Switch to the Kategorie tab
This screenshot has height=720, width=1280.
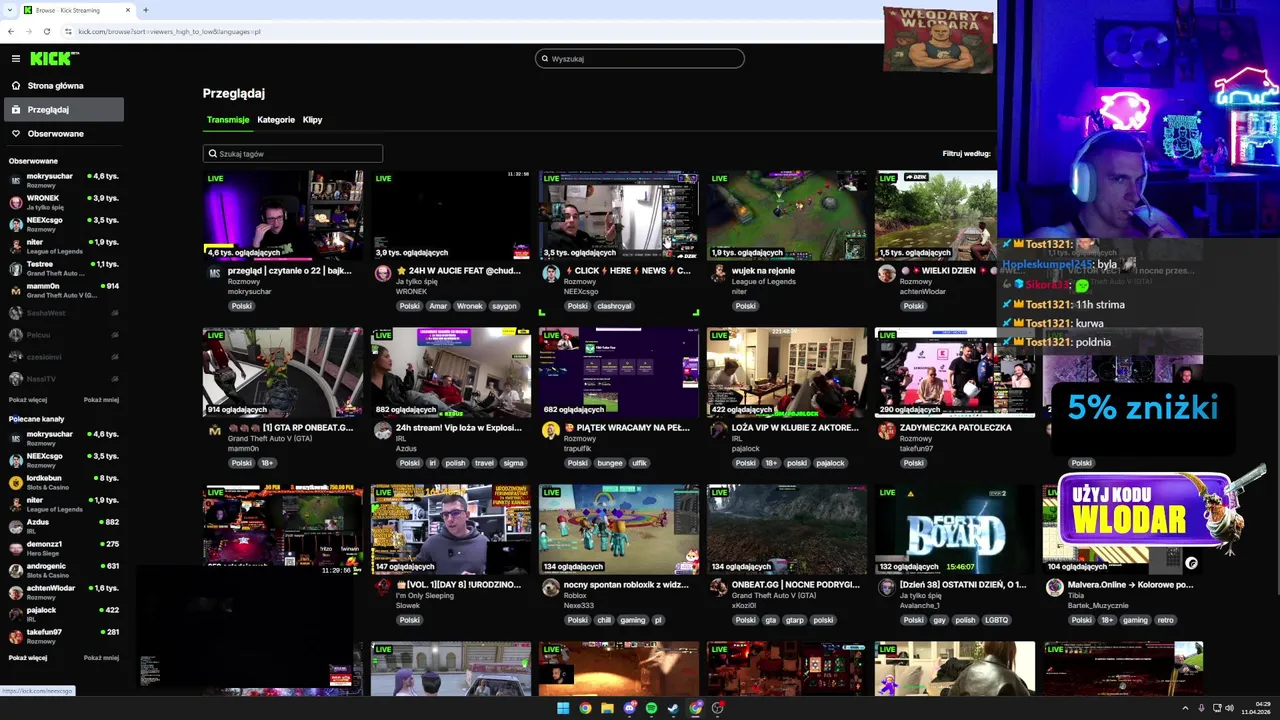coord(276,120)
